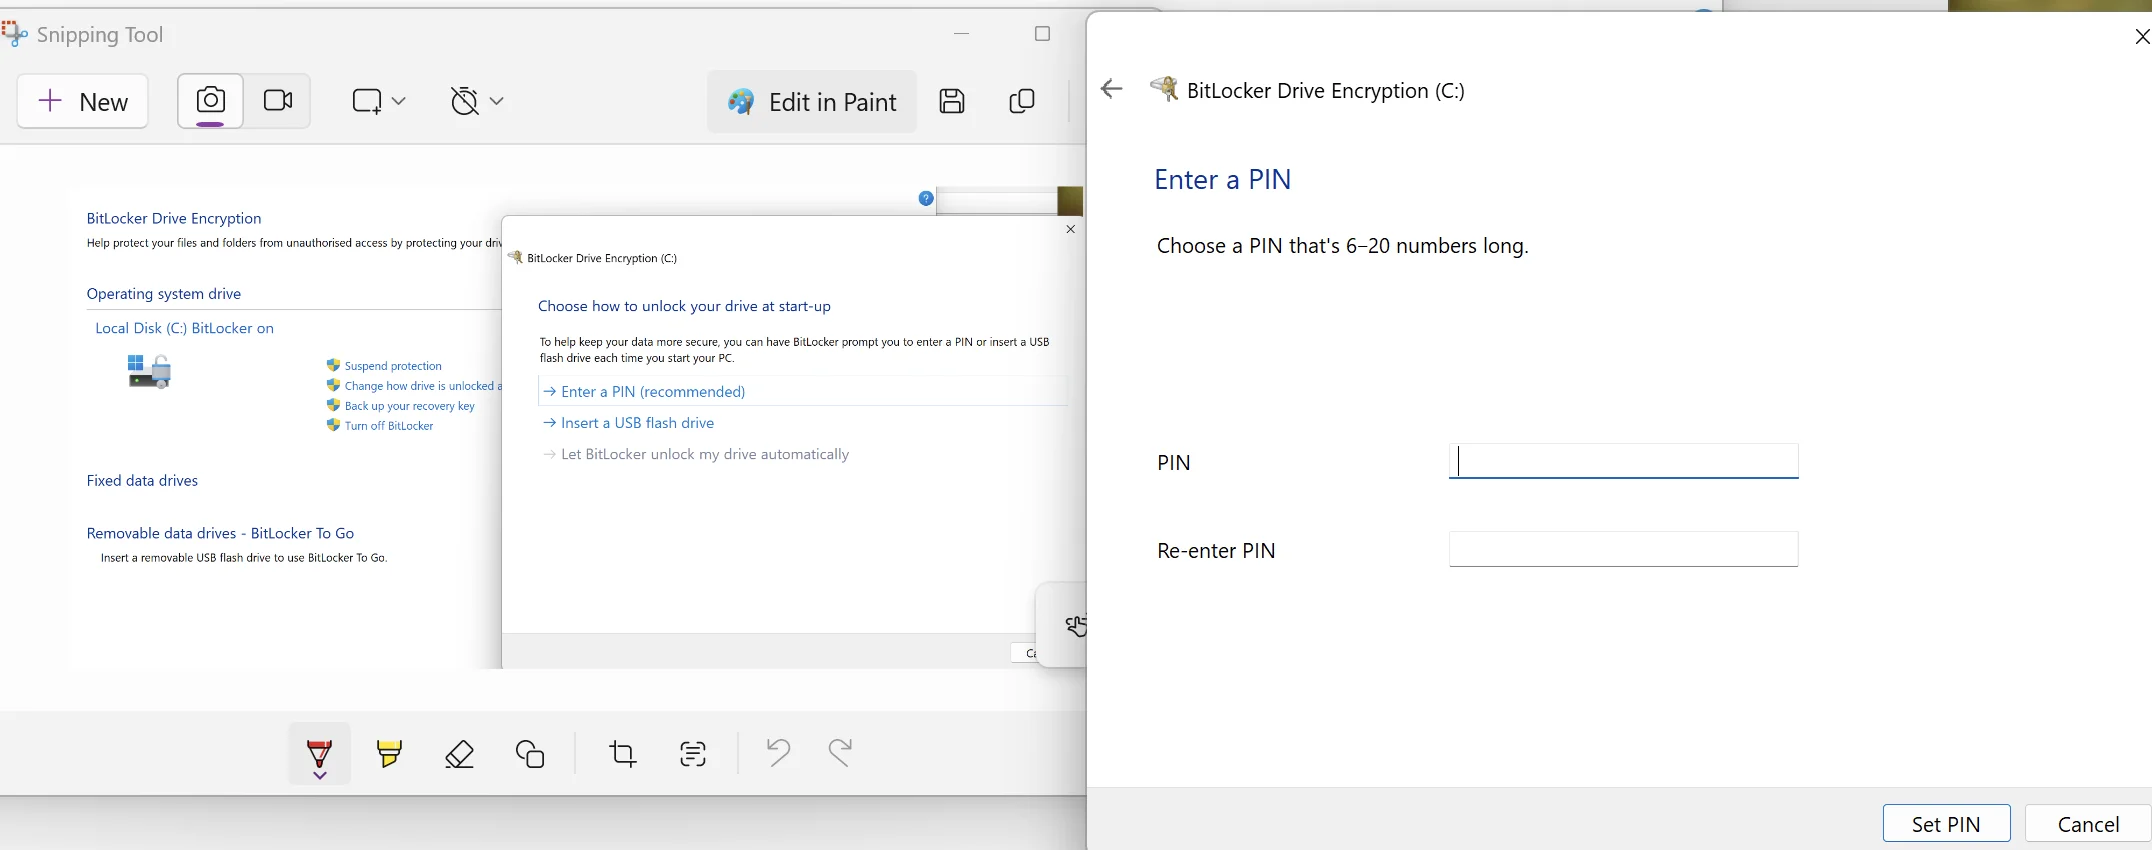Undo the last markup action

pyautogui.click(x=778, y=752)
